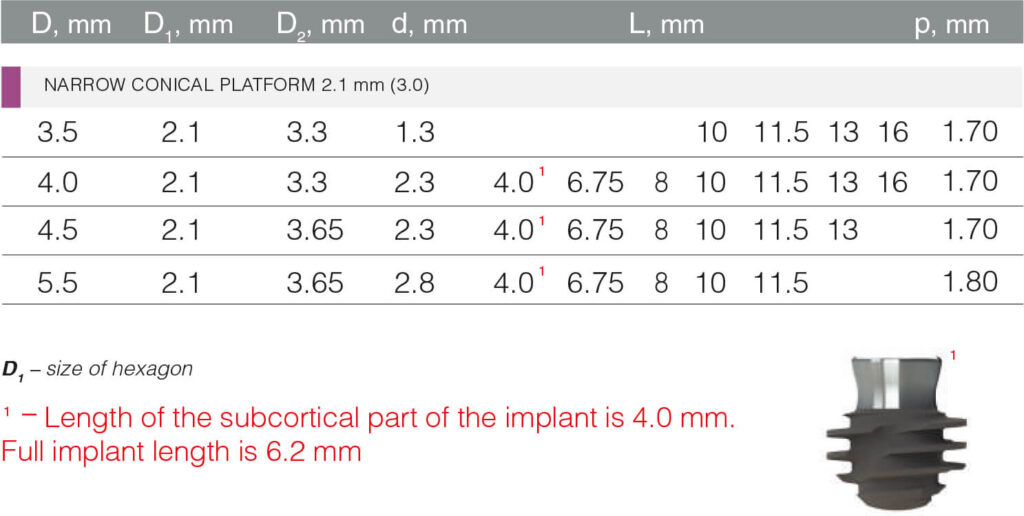Click the purple marker beside Narrow Conical Platform
Viewport: 1024px width, 516px height.
[x=11, y=87]
